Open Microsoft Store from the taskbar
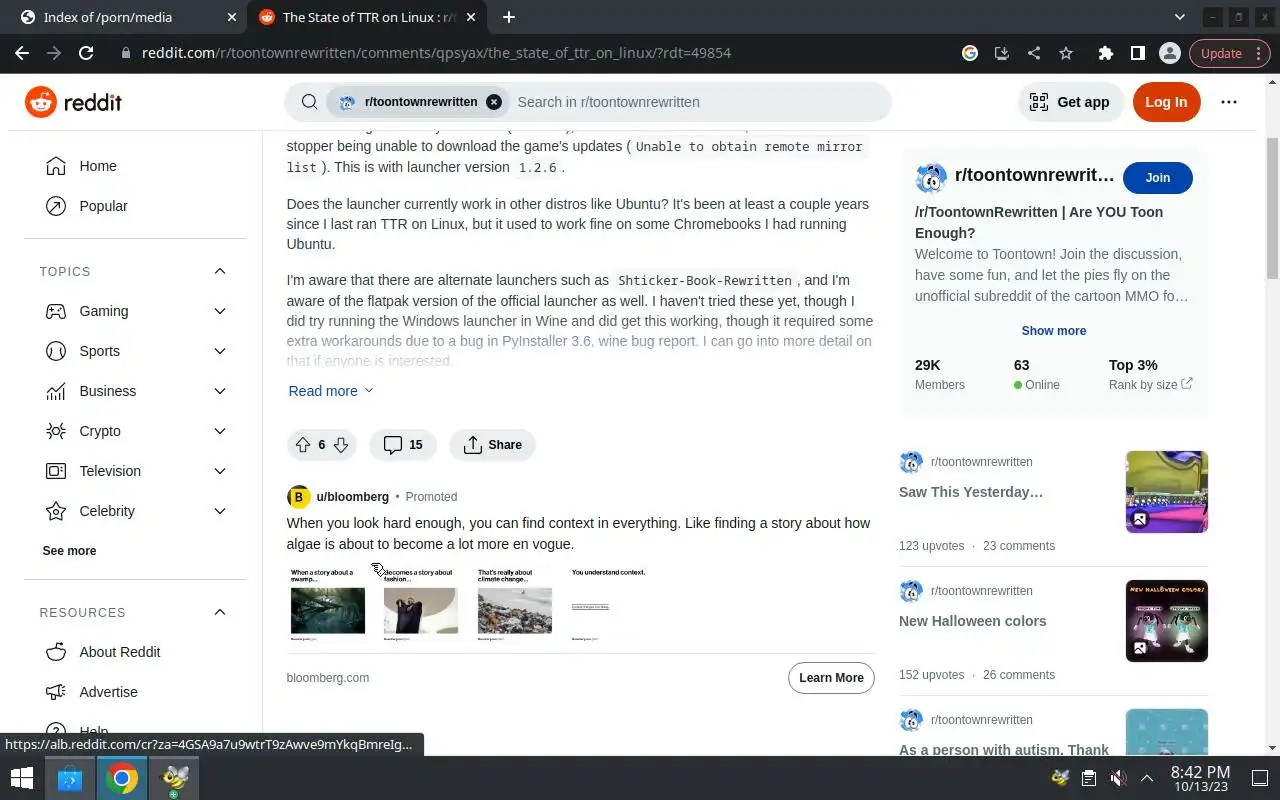Screen dimensions: 1280x800 point(70,777)
